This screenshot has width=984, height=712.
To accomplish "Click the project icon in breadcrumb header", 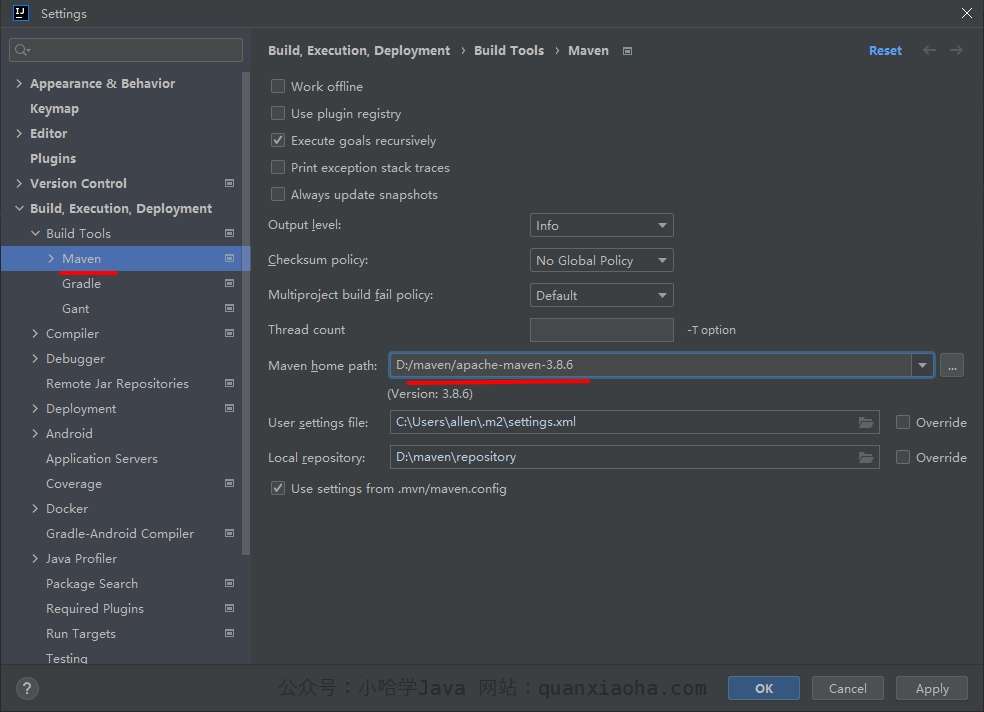I will [628, 51].
